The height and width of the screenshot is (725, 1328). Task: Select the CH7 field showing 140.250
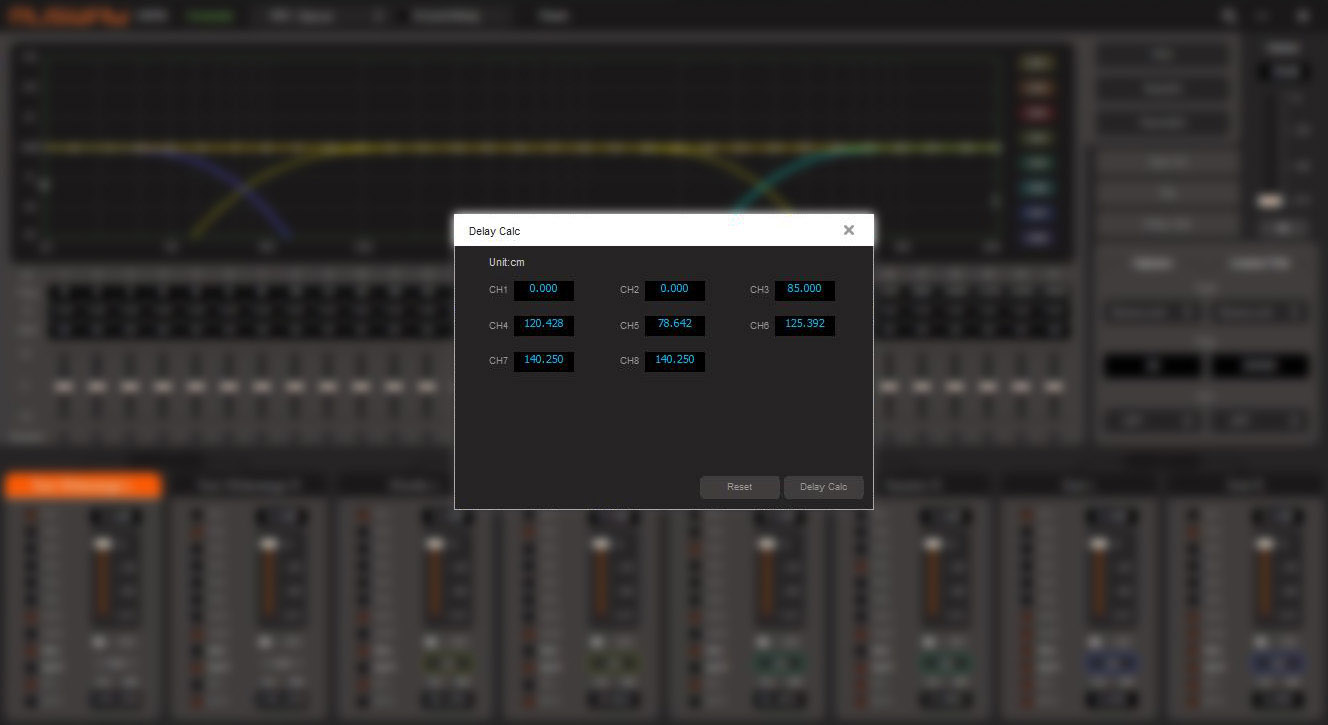[x=544, y=360]
